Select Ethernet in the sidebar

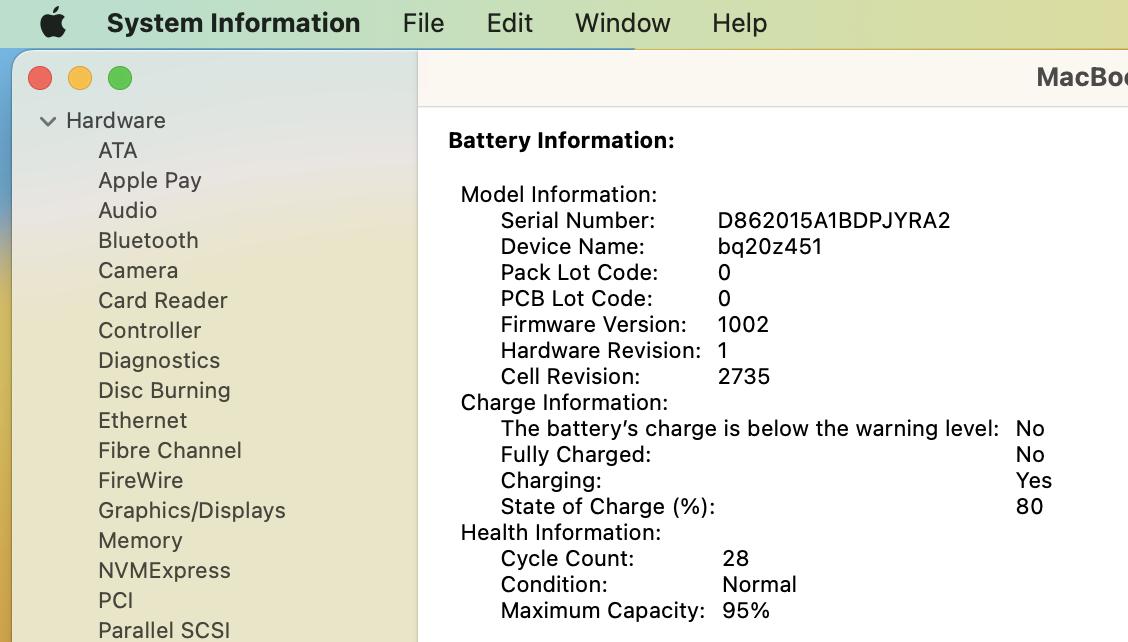[142, 420]
